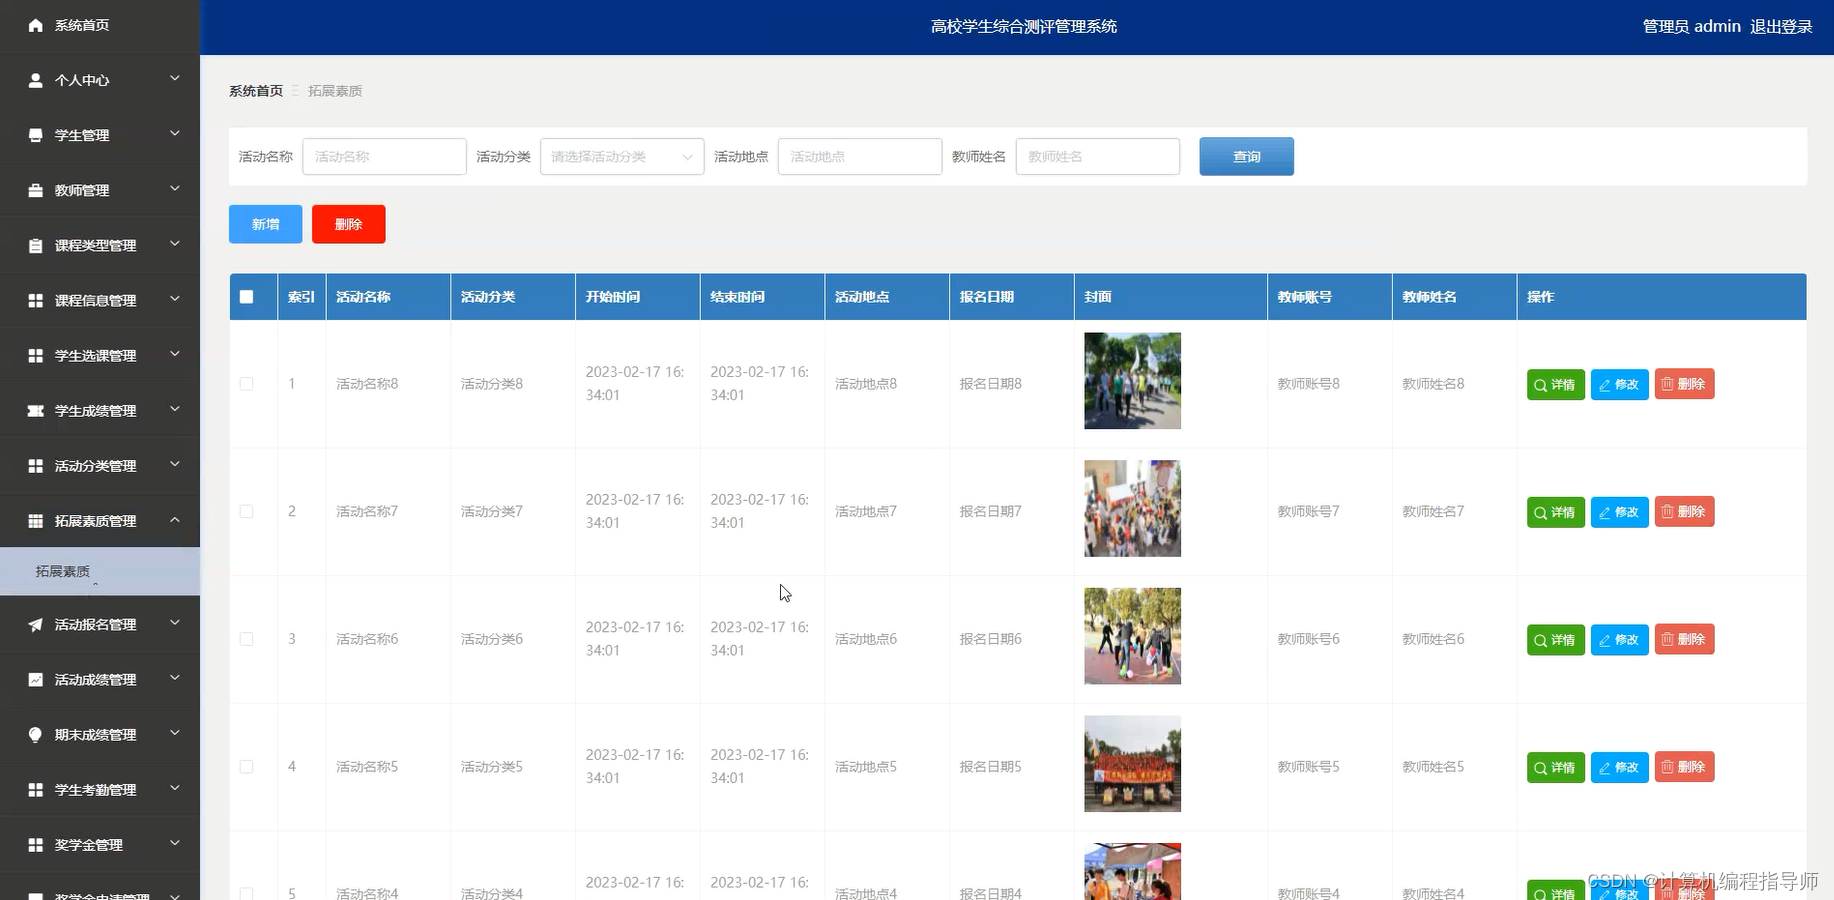Click the grid icon beside 课程信息管理
Image resolution: width=1834 pixels, height=900 pixels.
pos(35,300)
